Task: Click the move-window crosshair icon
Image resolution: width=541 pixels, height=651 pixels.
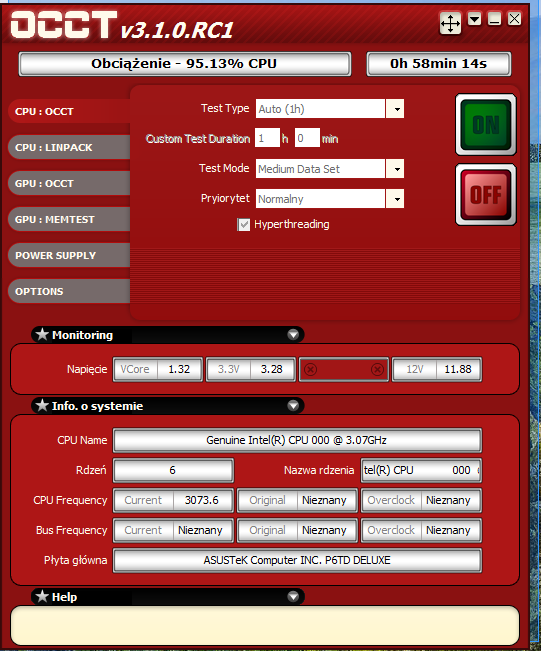Action: point(450,23)
